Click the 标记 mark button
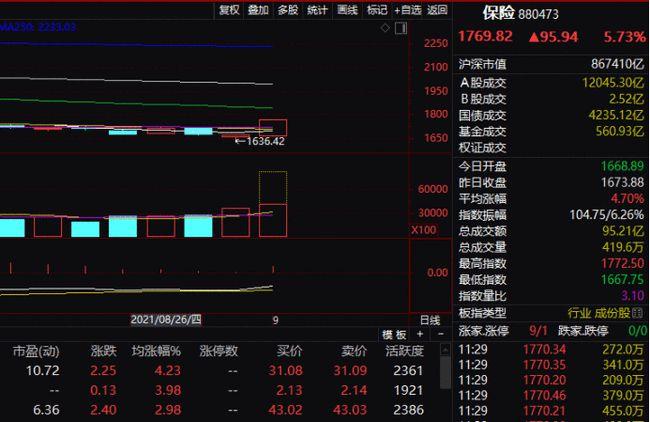The width and height of the screenshot is (650, 422). pos(377,10)
